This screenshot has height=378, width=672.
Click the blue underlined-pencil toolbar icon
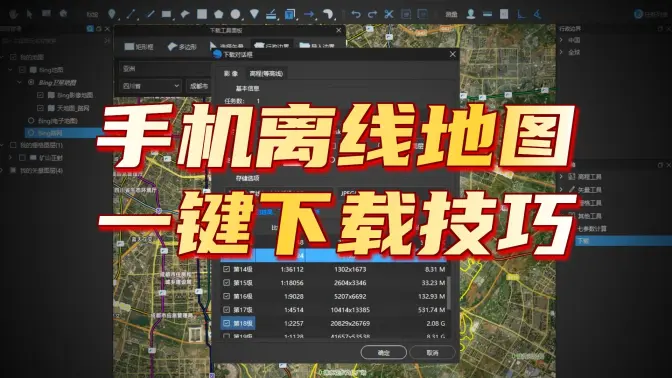pos(271,15)
